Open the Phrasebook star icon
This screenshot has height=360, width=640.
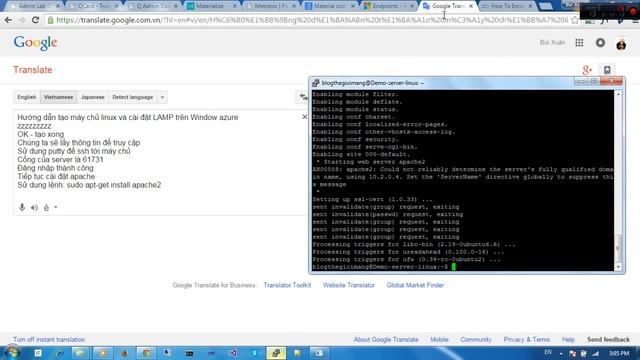(x=607, y=70)
